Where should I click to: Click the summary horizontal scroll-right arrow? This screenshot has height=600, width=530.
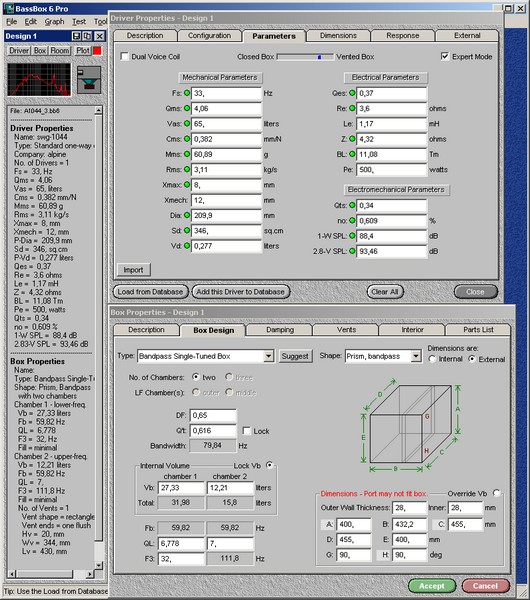[x=90, y=574]
